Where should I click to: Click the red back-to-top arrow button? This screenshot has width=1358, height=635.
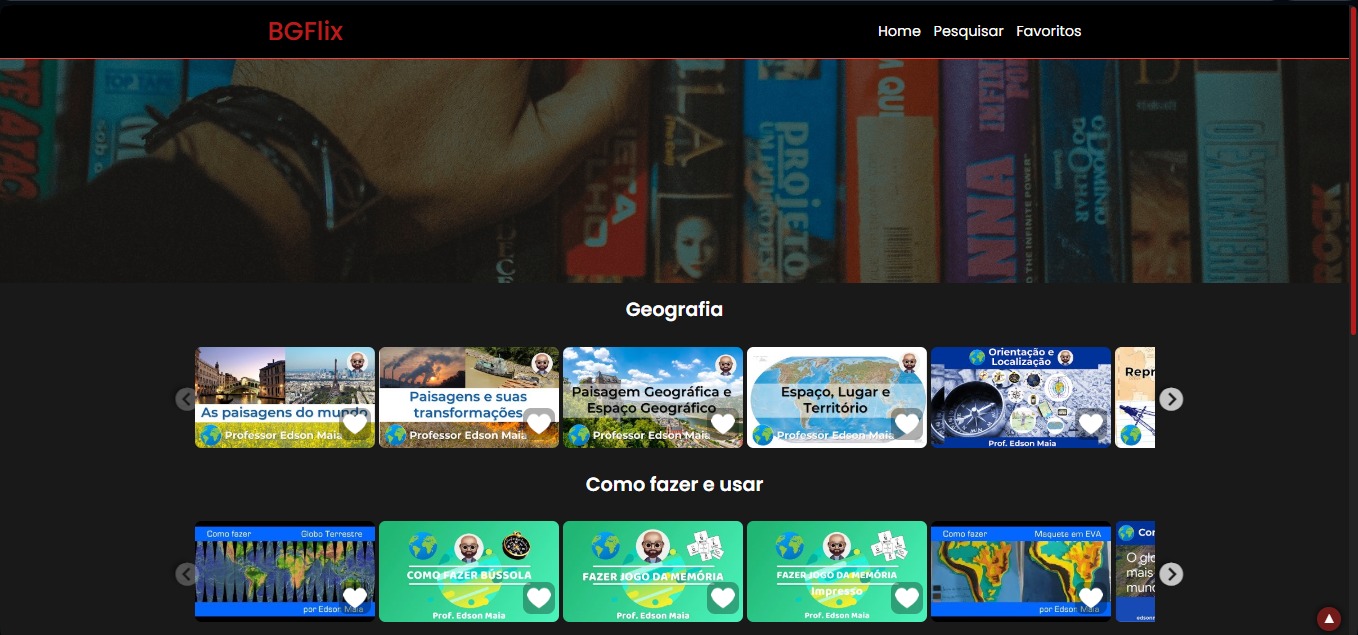click(1328, 619)
